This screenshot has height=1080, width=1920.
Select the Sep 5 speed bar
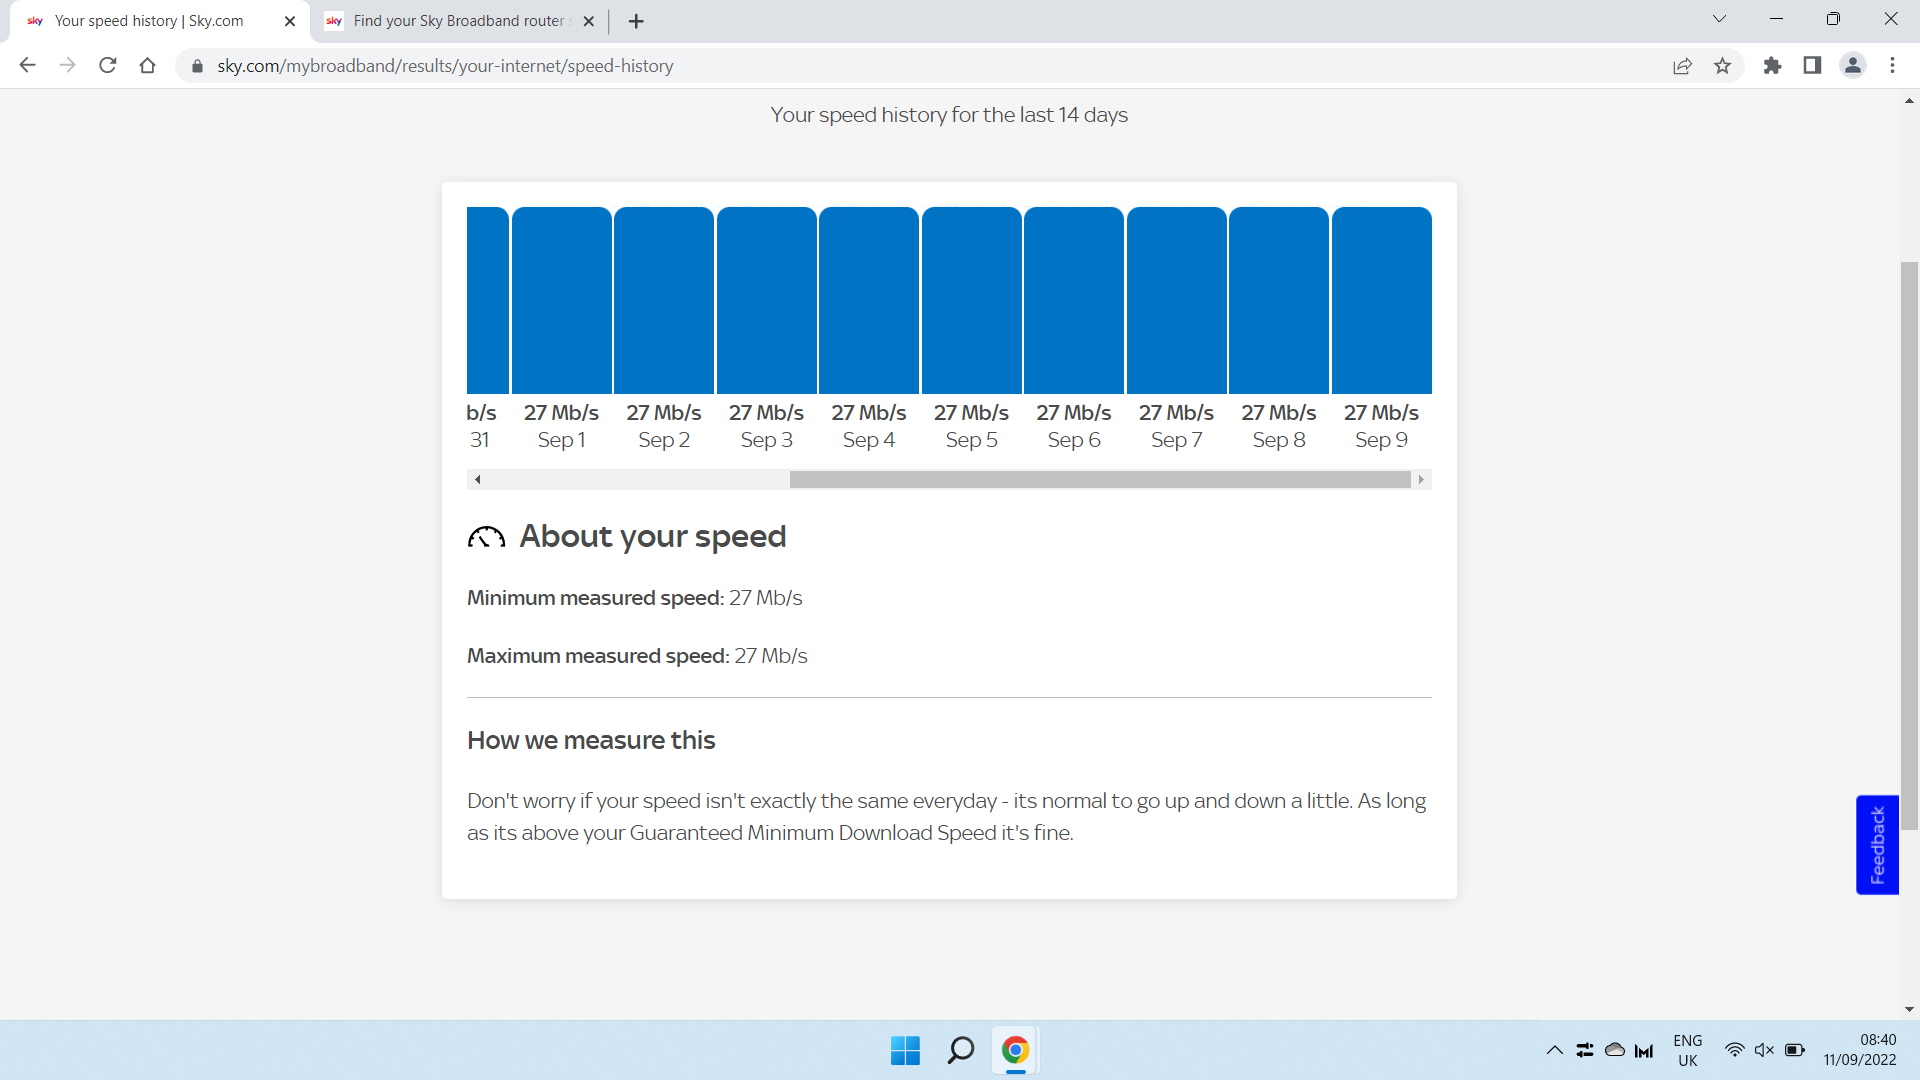point(971,300)
